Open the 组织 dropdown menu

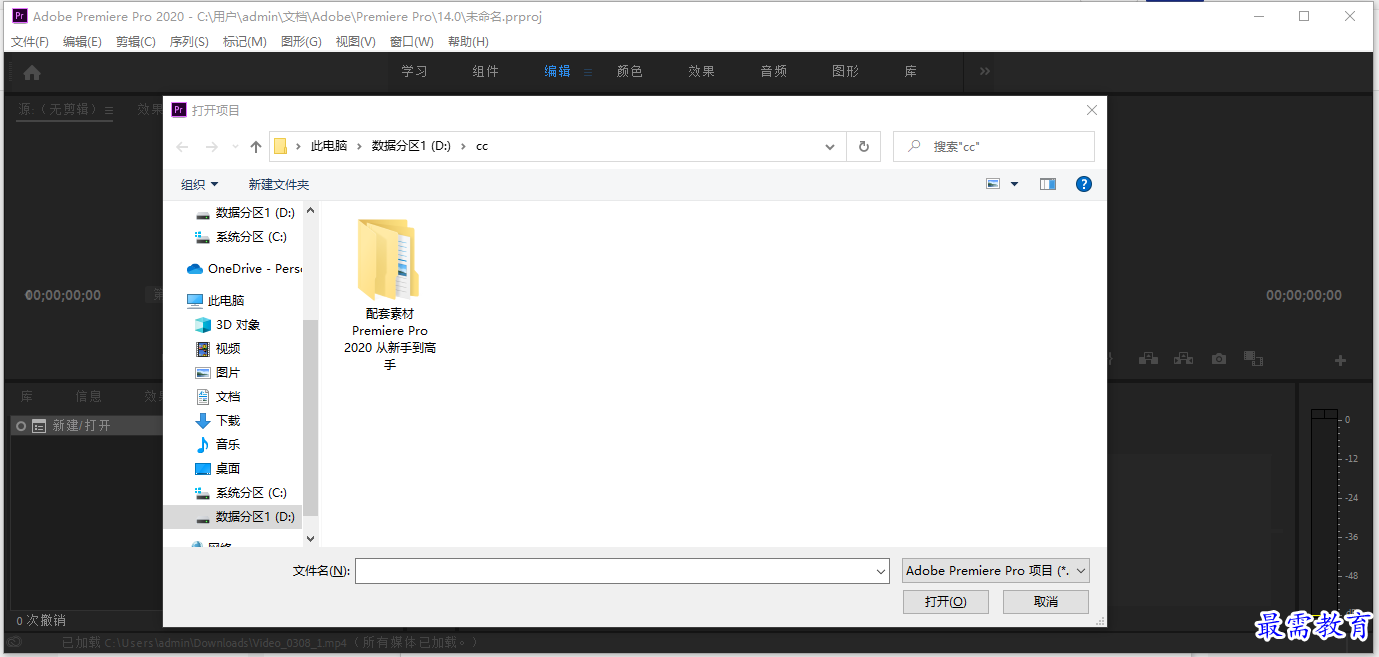pos(199,184)
